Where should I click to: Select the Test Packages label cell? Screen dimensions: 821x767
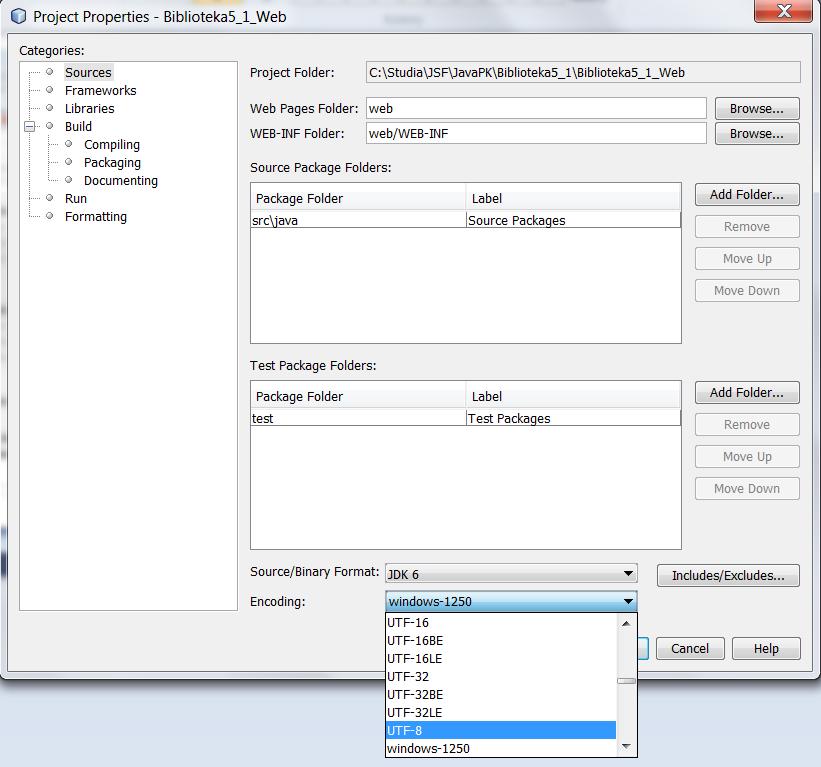coord(573,418)
